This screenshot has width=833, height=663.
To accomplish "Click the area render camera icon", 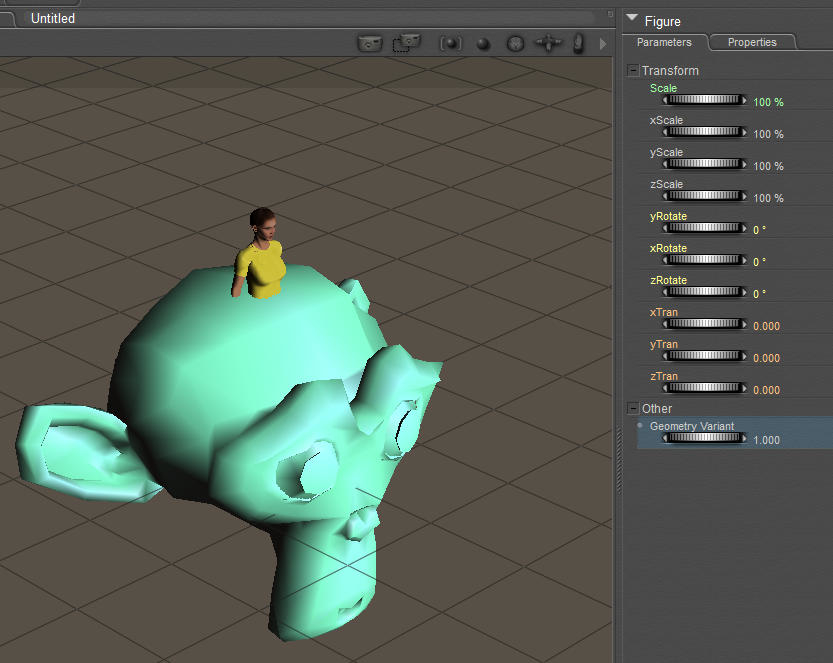I will click(x=406, y=43).
